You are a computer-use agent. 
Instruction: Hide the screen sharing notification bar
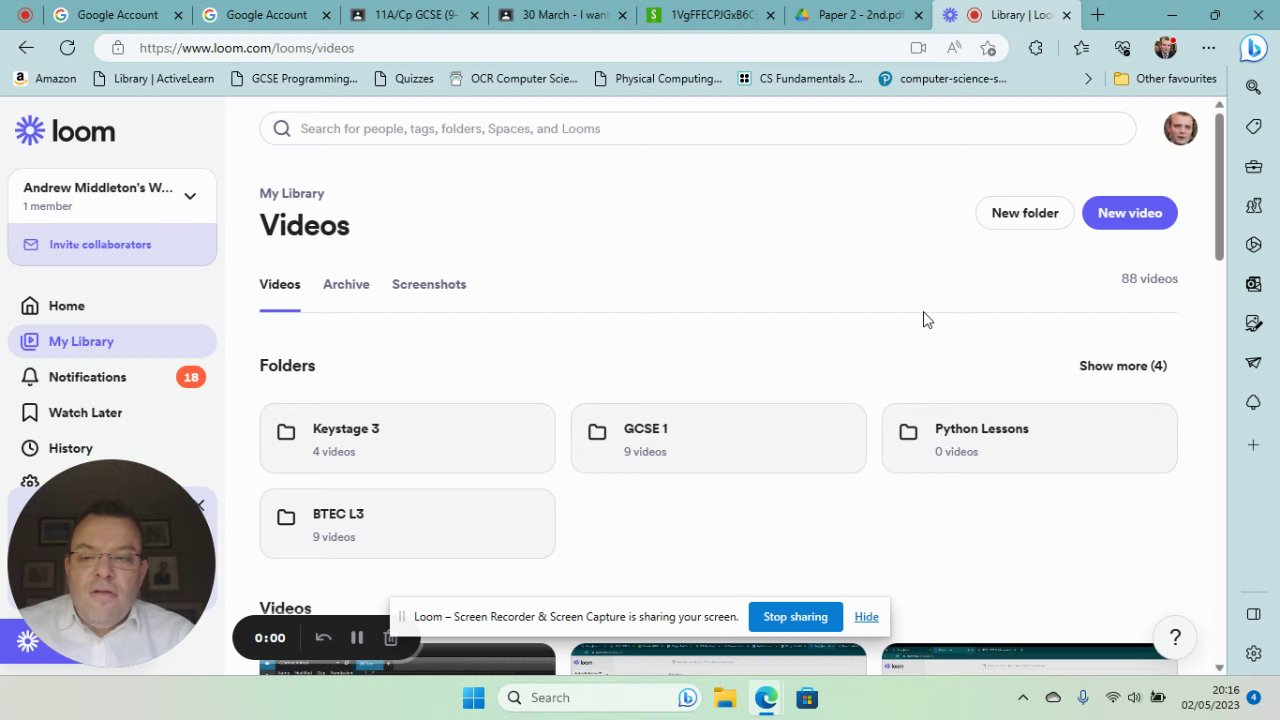pos(866,617)
